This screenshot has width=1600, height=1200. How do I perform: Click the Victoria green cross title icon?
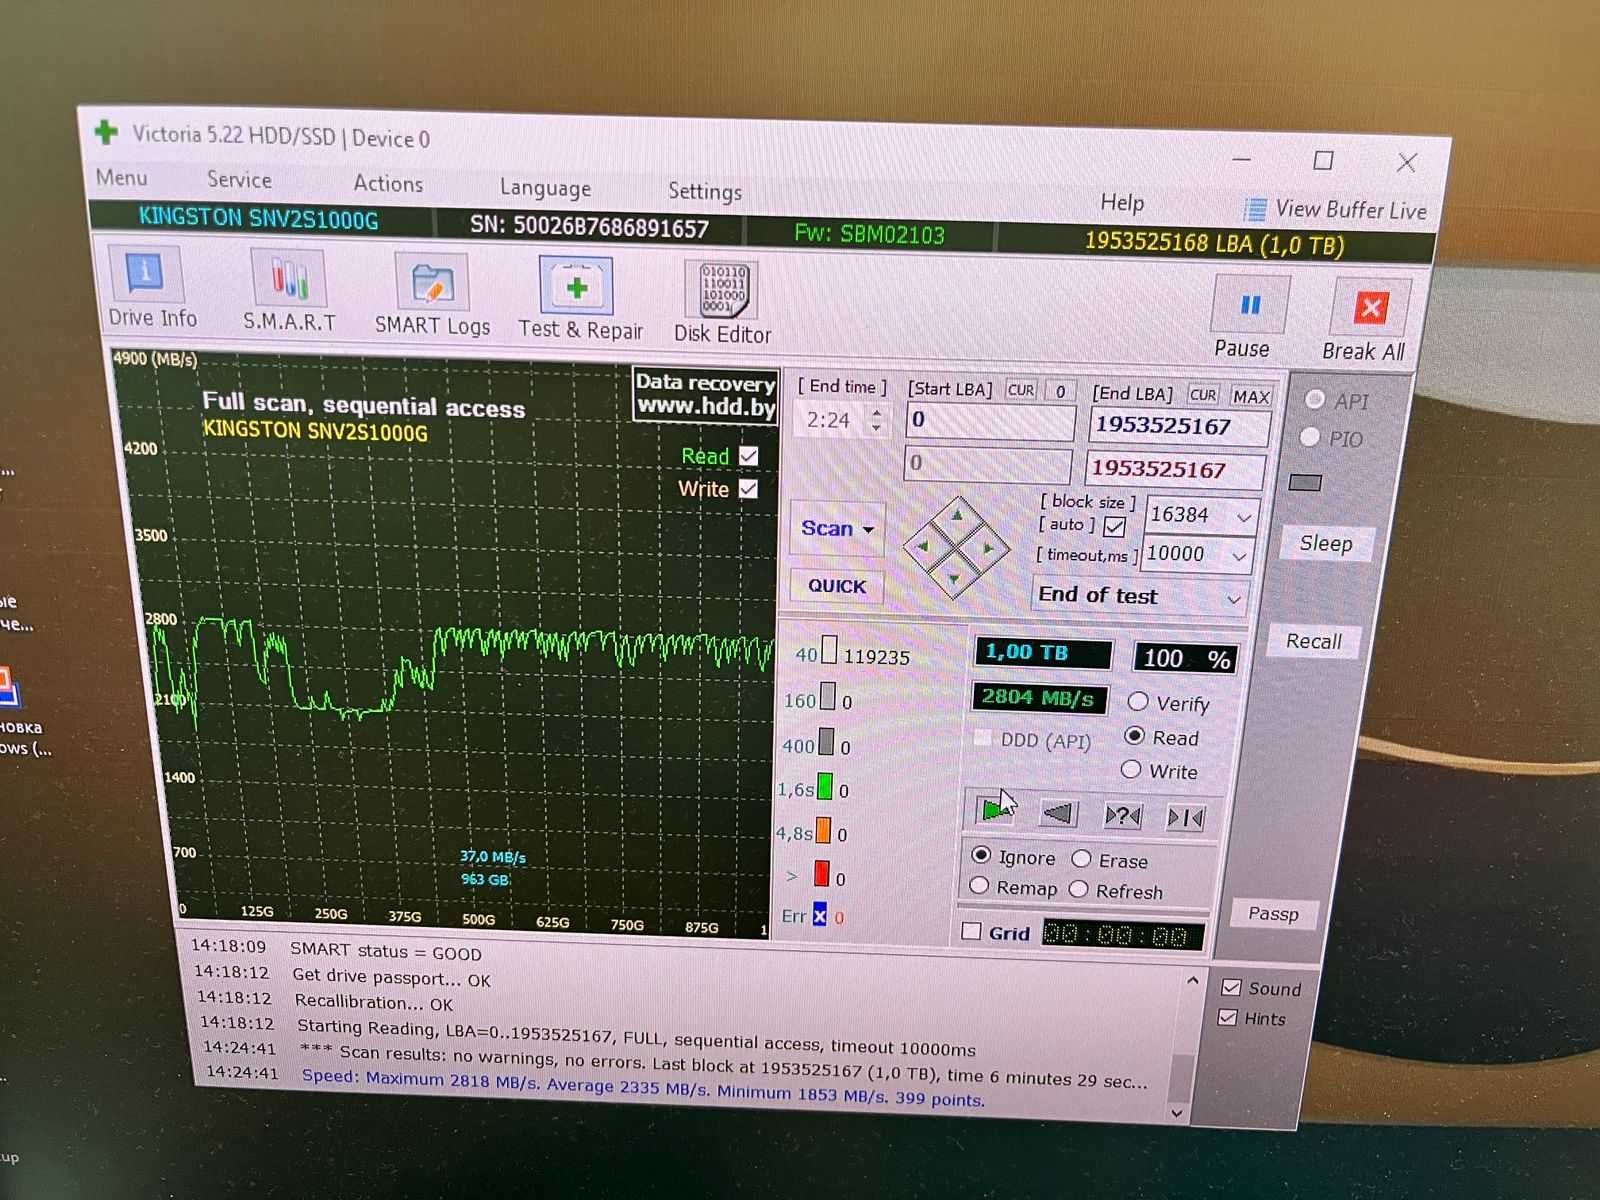[106, 131]
